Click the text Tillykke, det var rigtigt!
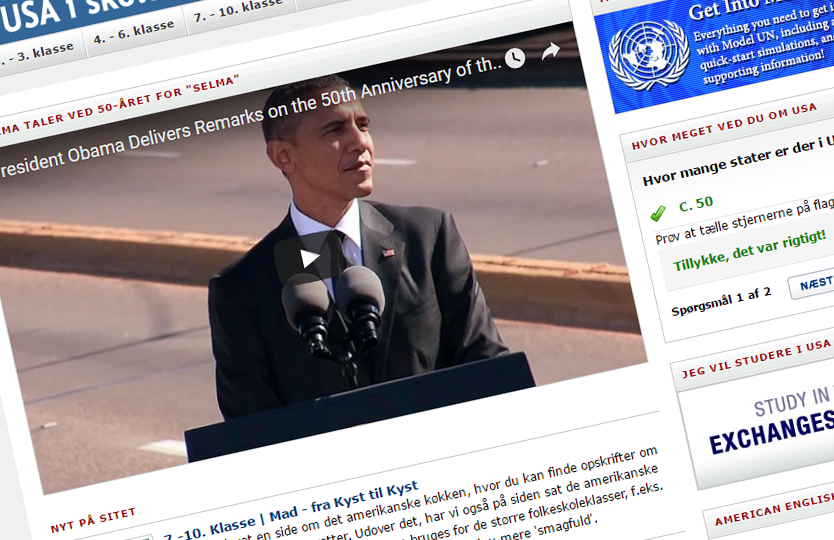Viewport: 834px width, 540px height. (749, 251)
